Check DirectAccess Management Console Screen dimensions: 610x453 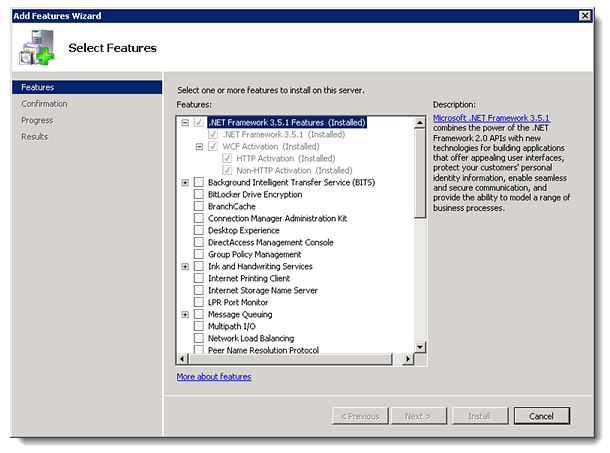click(x=199, y=242)
